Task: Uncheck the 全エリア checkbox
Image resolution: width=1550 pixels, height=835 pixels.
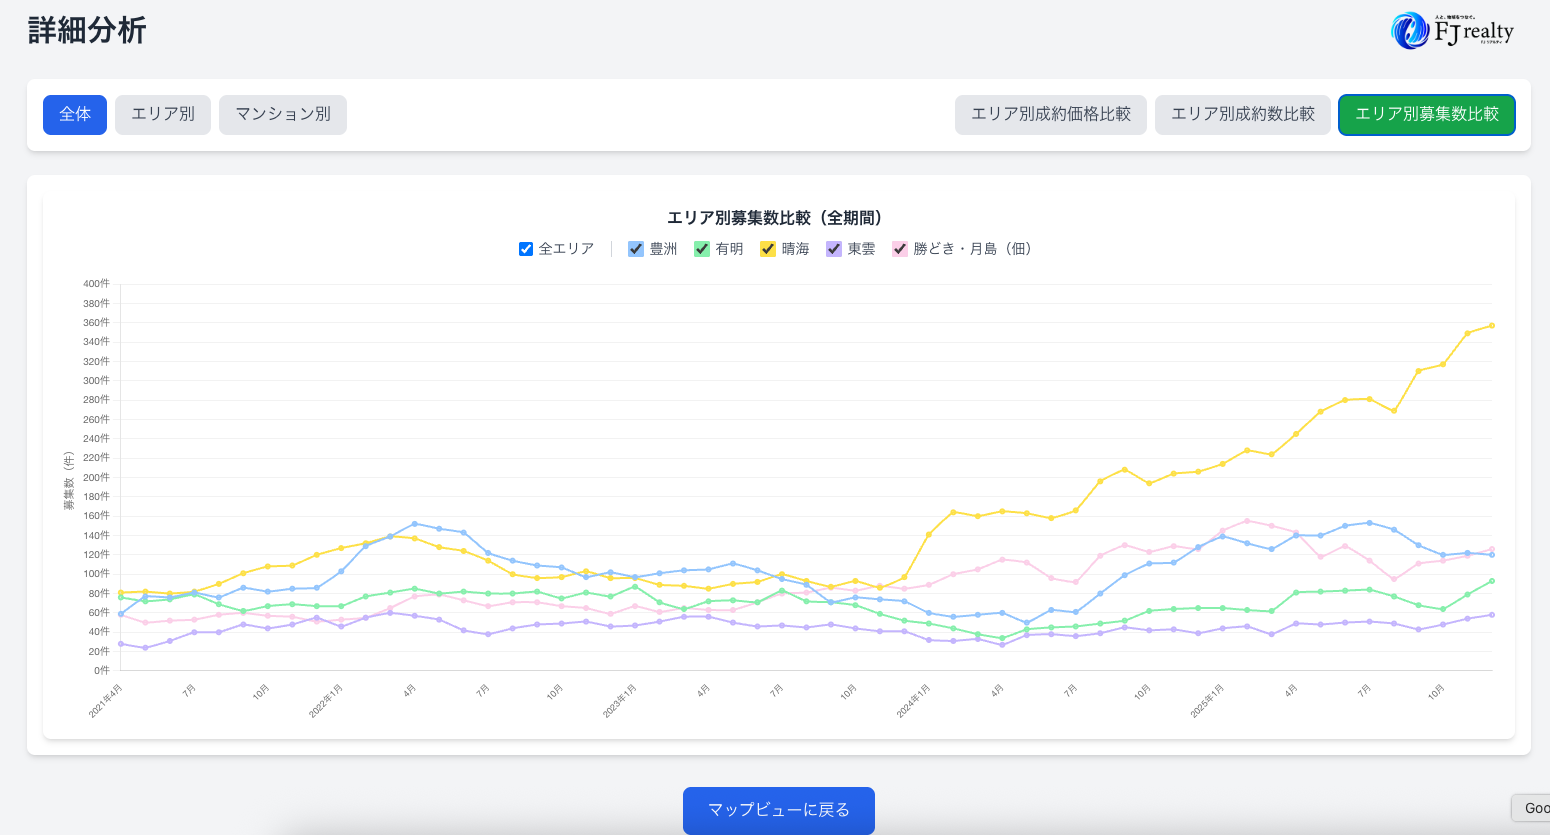Action: pos(526,249)
